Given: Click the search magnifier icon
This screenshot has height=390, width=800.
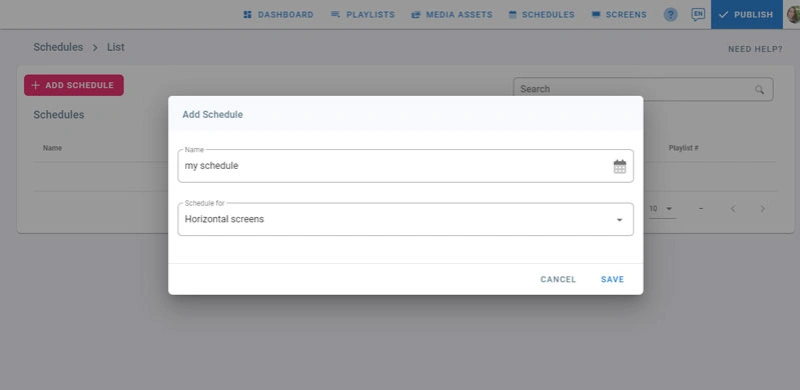Looking at the screenshot, I should (759, 89).
